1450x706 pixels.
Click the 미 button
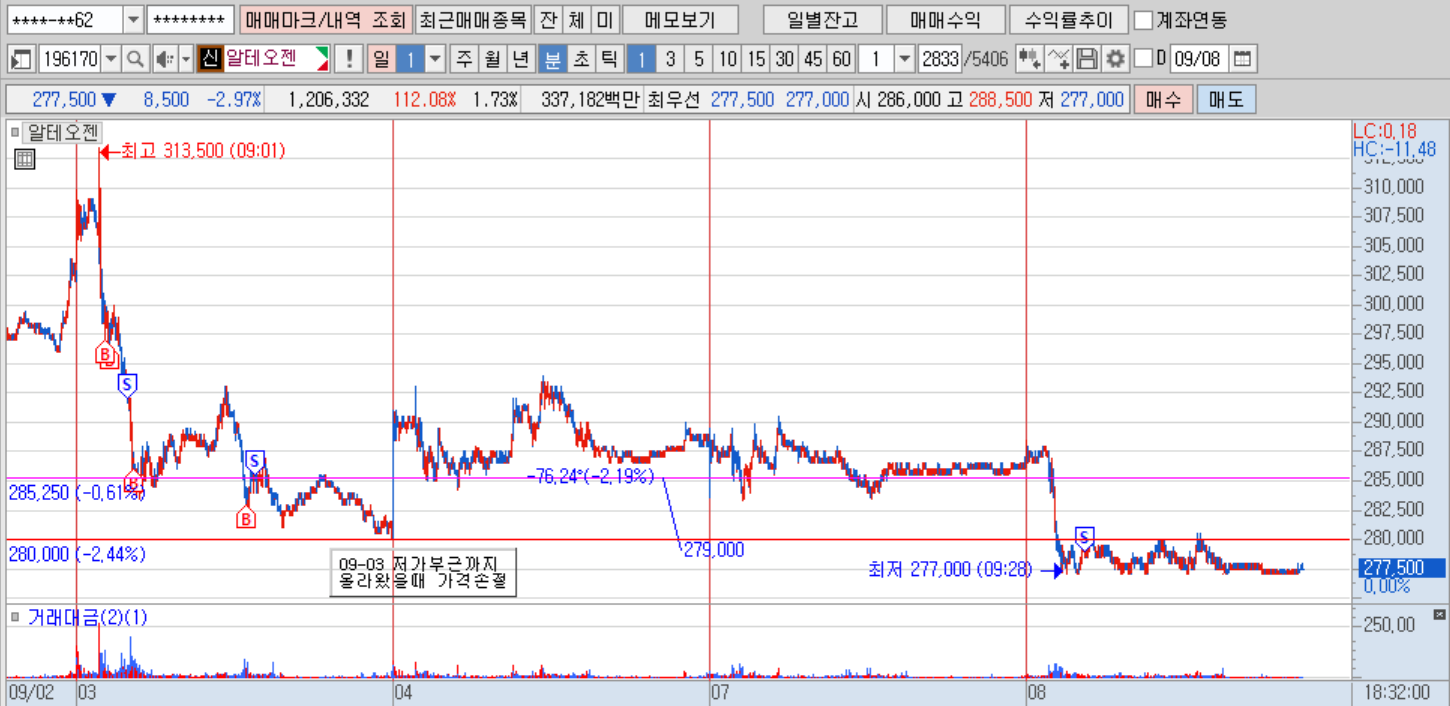[x=604, y=20]
